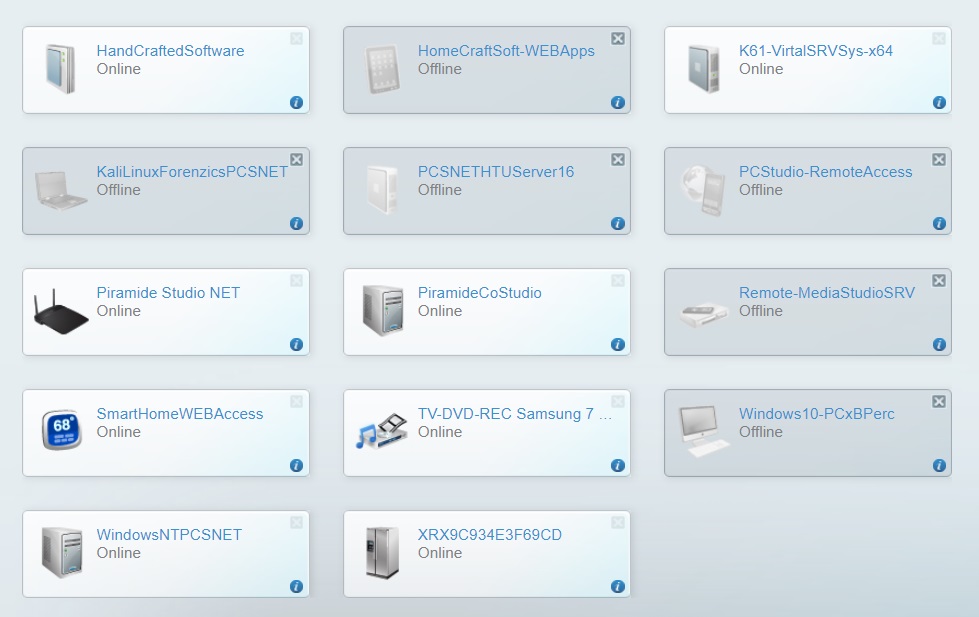Select the PiramideCoStudio device name
Viewport: 979px width, 617px height.
pos(480,293)
